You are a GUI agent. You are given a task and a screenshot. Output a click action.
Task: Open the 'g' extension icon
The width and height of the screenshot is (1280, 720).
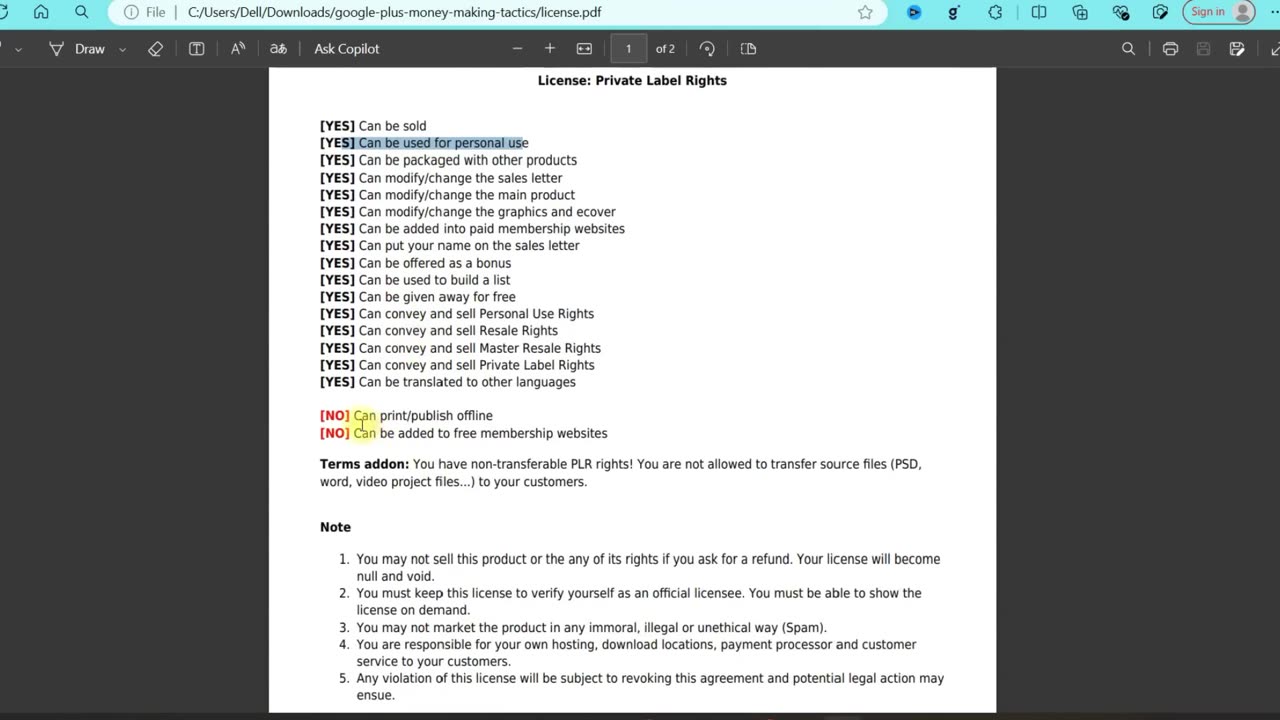[x=954, y=12]
